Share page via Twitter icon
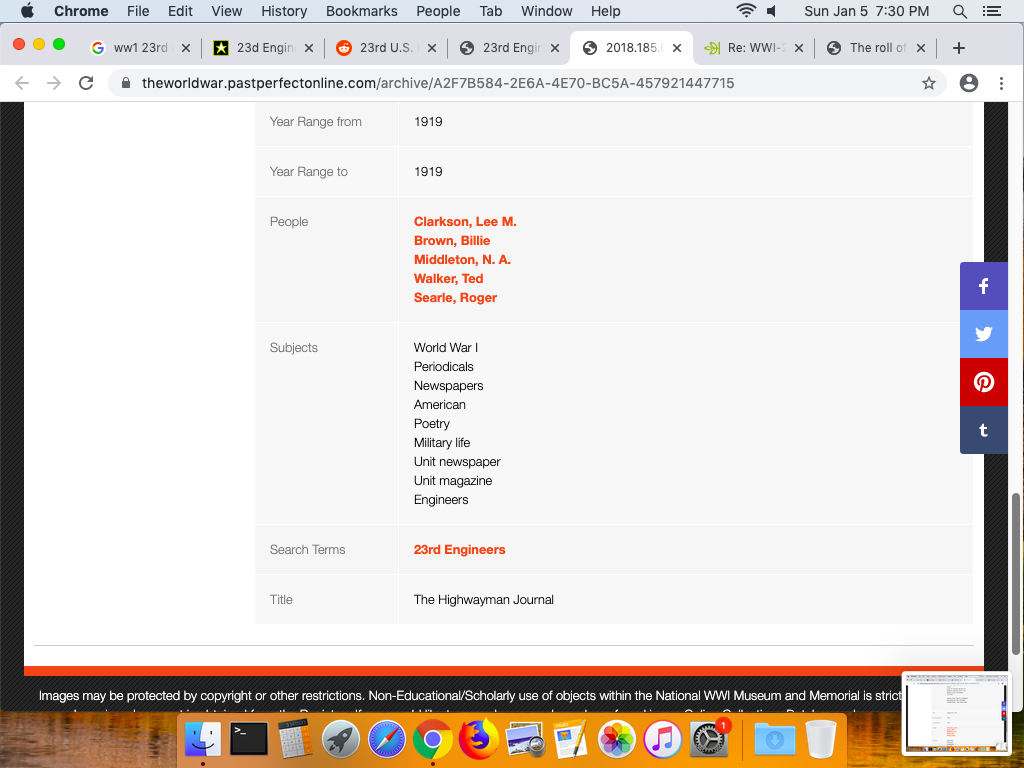1024x768 pixels. [x=984, y=334]
